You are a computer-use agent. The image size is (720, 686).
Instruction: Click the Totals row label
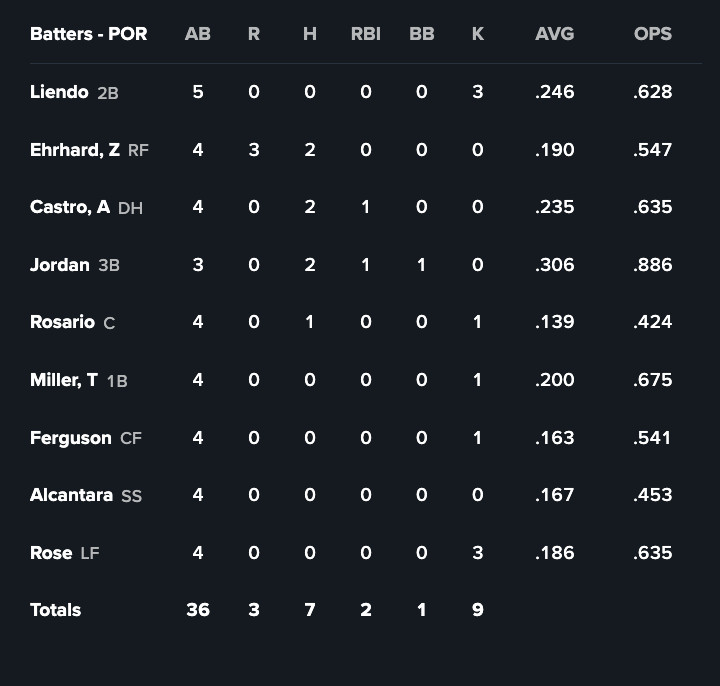click(56, 610)
